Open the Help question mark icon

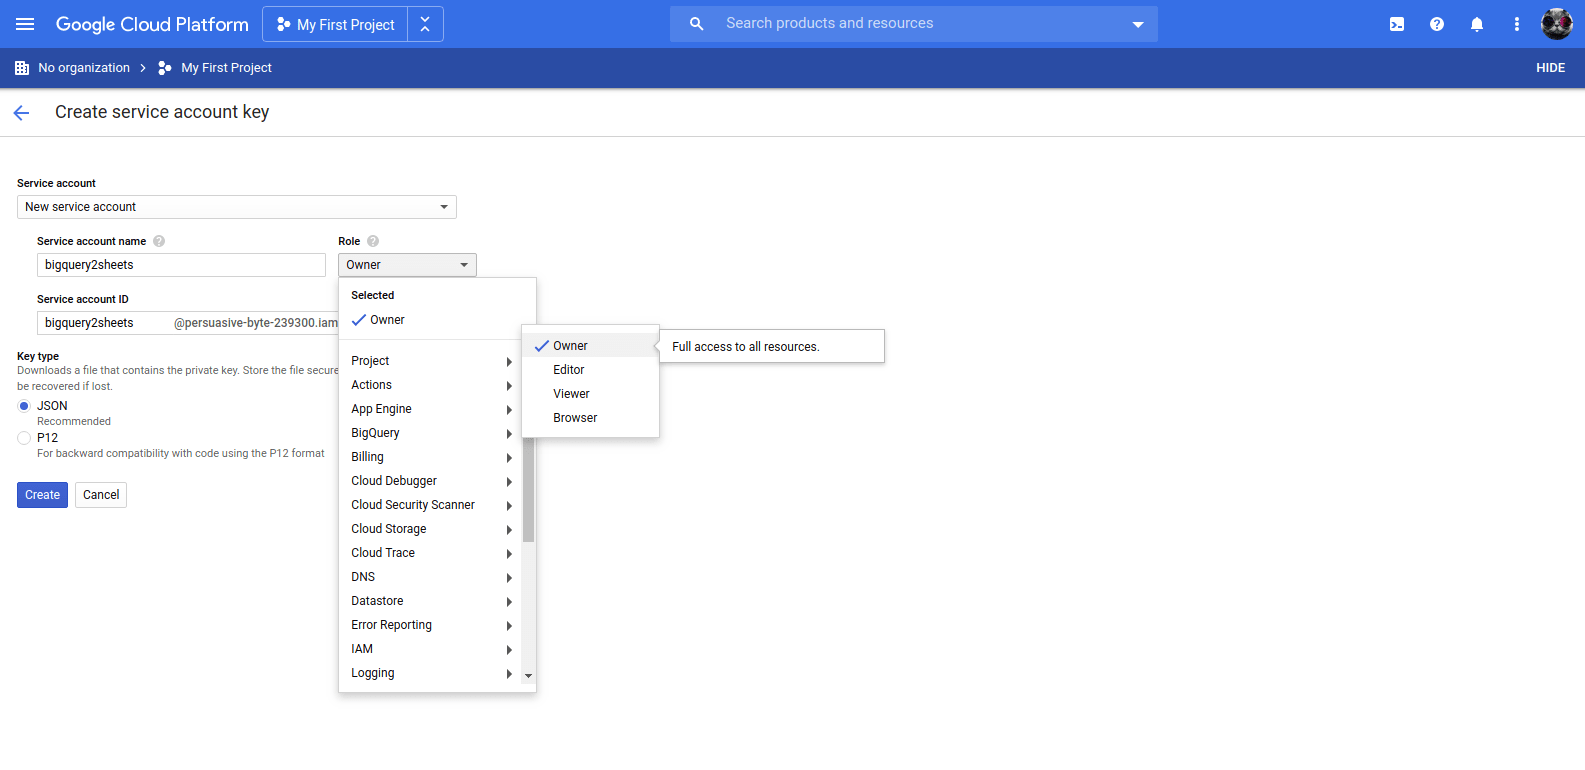pos(1437,24)
